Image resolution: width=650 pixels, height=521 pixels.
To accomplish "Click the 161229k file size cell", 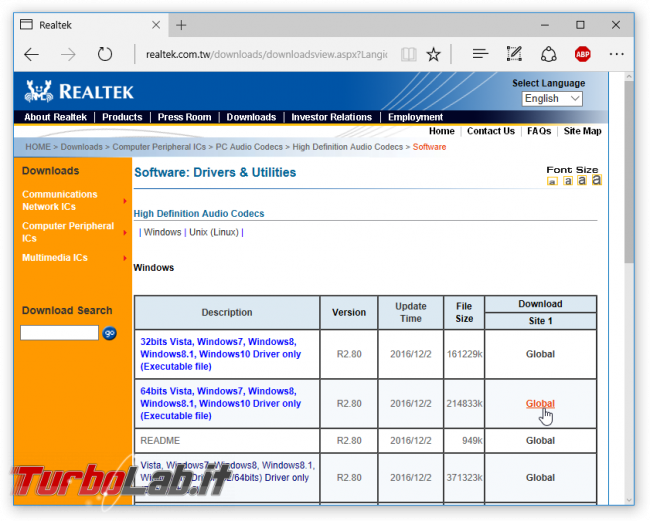I will point(464,354).
